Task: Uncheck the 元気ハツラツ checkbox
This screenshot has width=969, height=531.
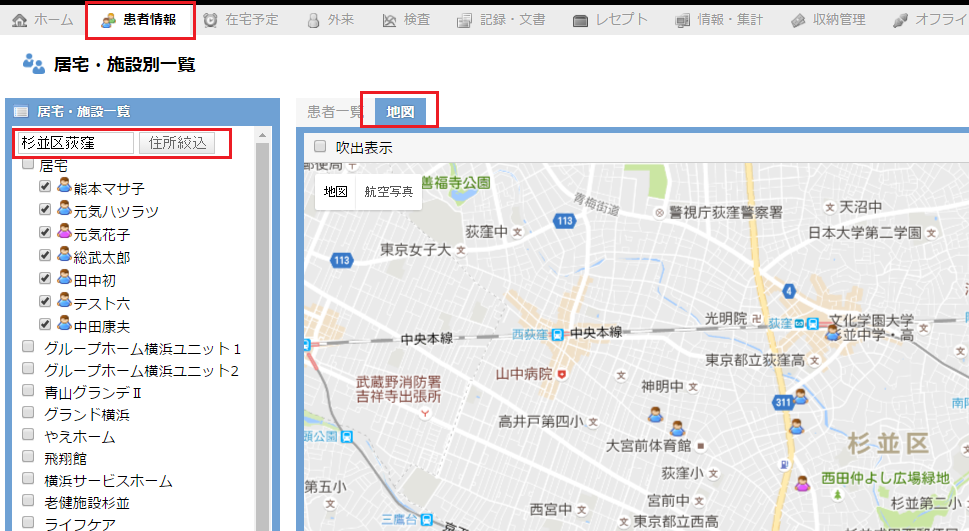Action: [x=44, y=209]
